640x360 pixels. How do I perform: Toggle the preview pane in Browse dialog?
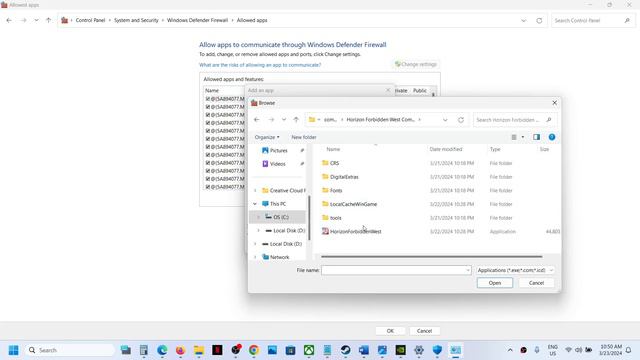click(x=536, y=137)
